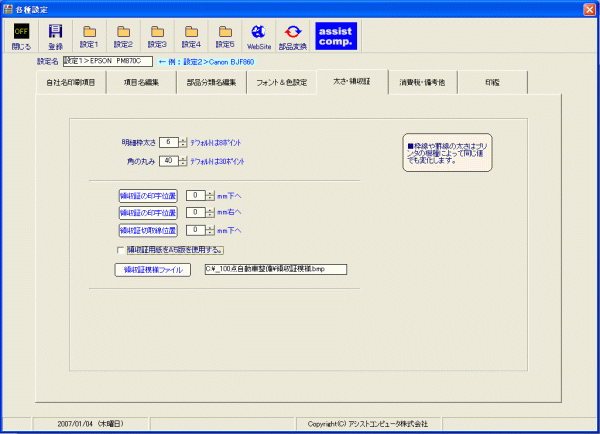This screenshot has height=434, width=600.
Task: Switch to the 印鑑 tab
Action: click(492, 82)
